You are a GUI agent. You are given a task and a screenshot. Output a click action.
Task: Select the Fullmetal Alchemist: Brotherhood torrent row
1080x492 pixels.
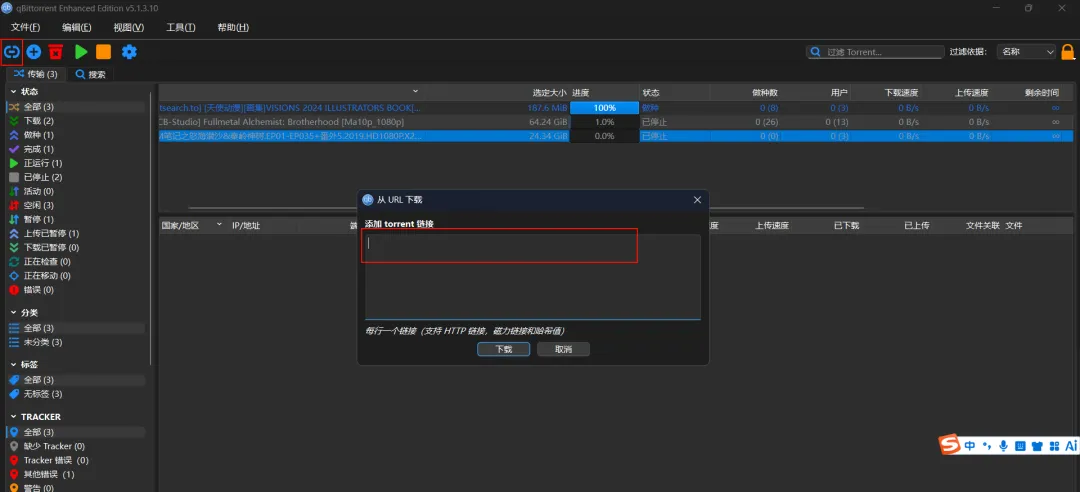pos(616,122)
